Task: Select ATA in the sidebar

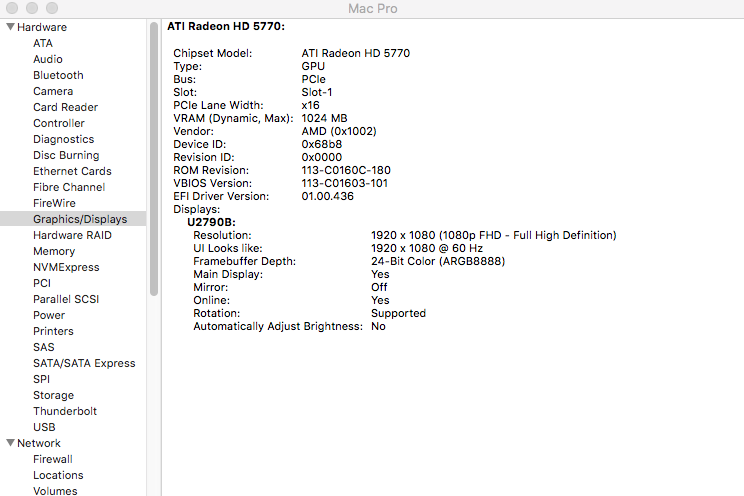Action: 43,43
